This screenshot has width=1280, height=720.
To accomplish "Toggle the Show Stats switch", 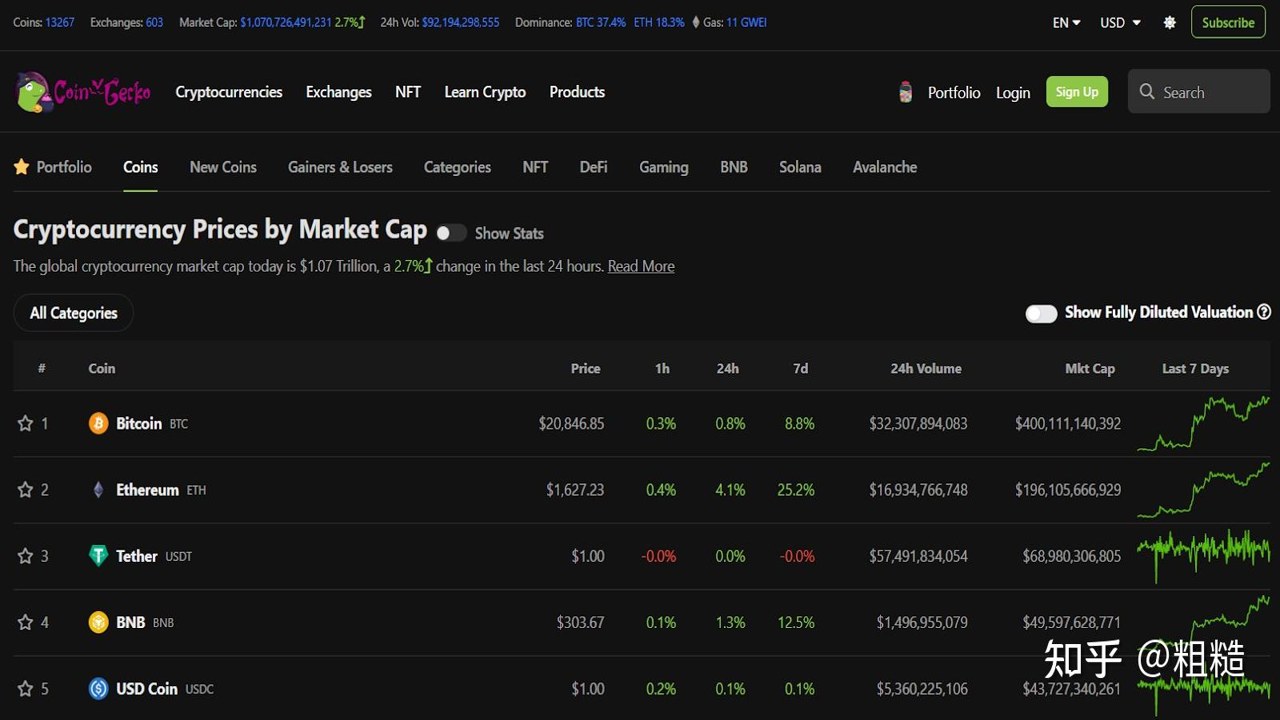I will point(451,233).
